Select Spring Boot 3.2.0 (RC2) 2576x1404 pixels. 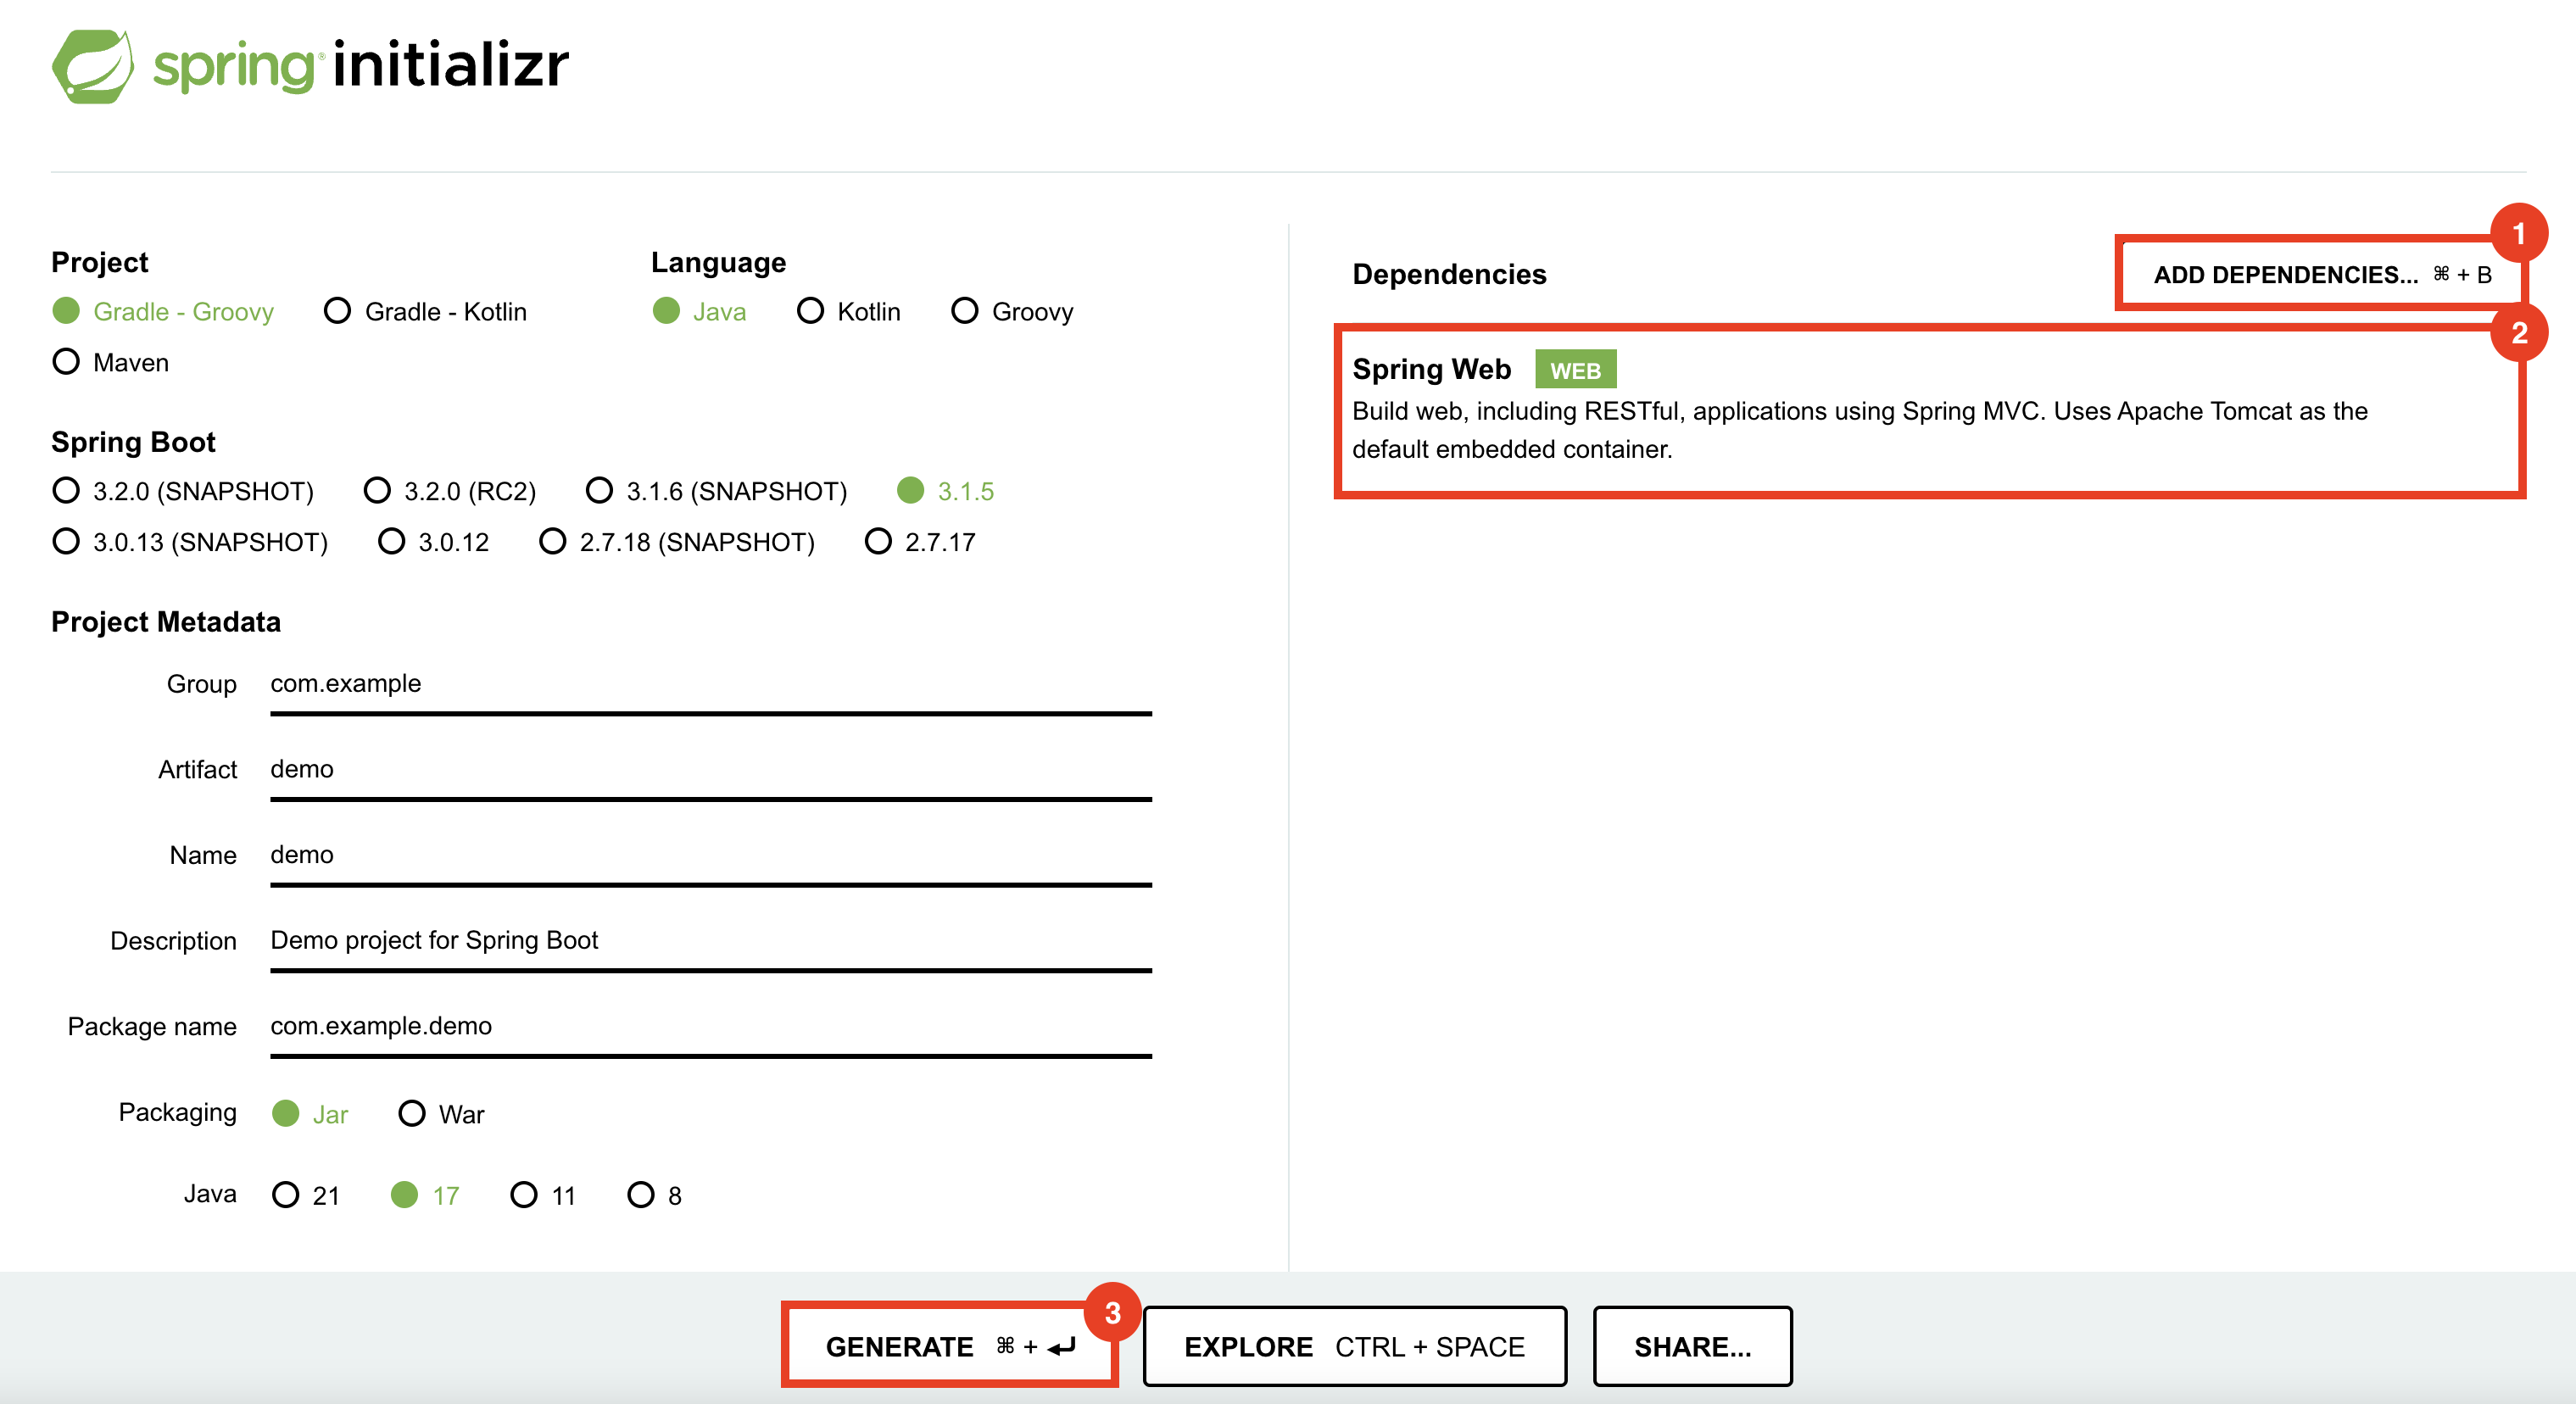[377, 491]
